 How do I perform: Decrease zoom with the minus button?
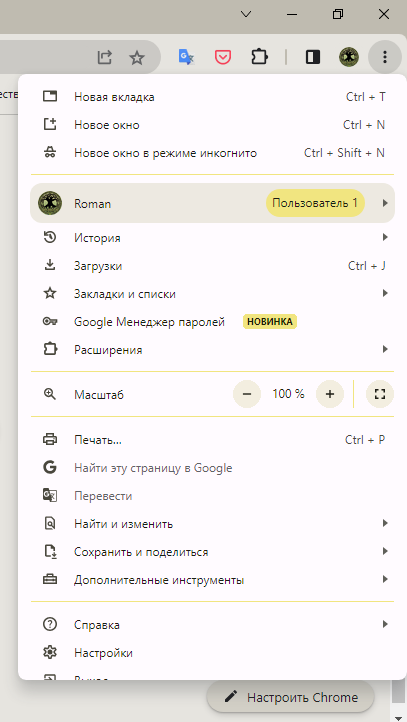coord(247,394)
